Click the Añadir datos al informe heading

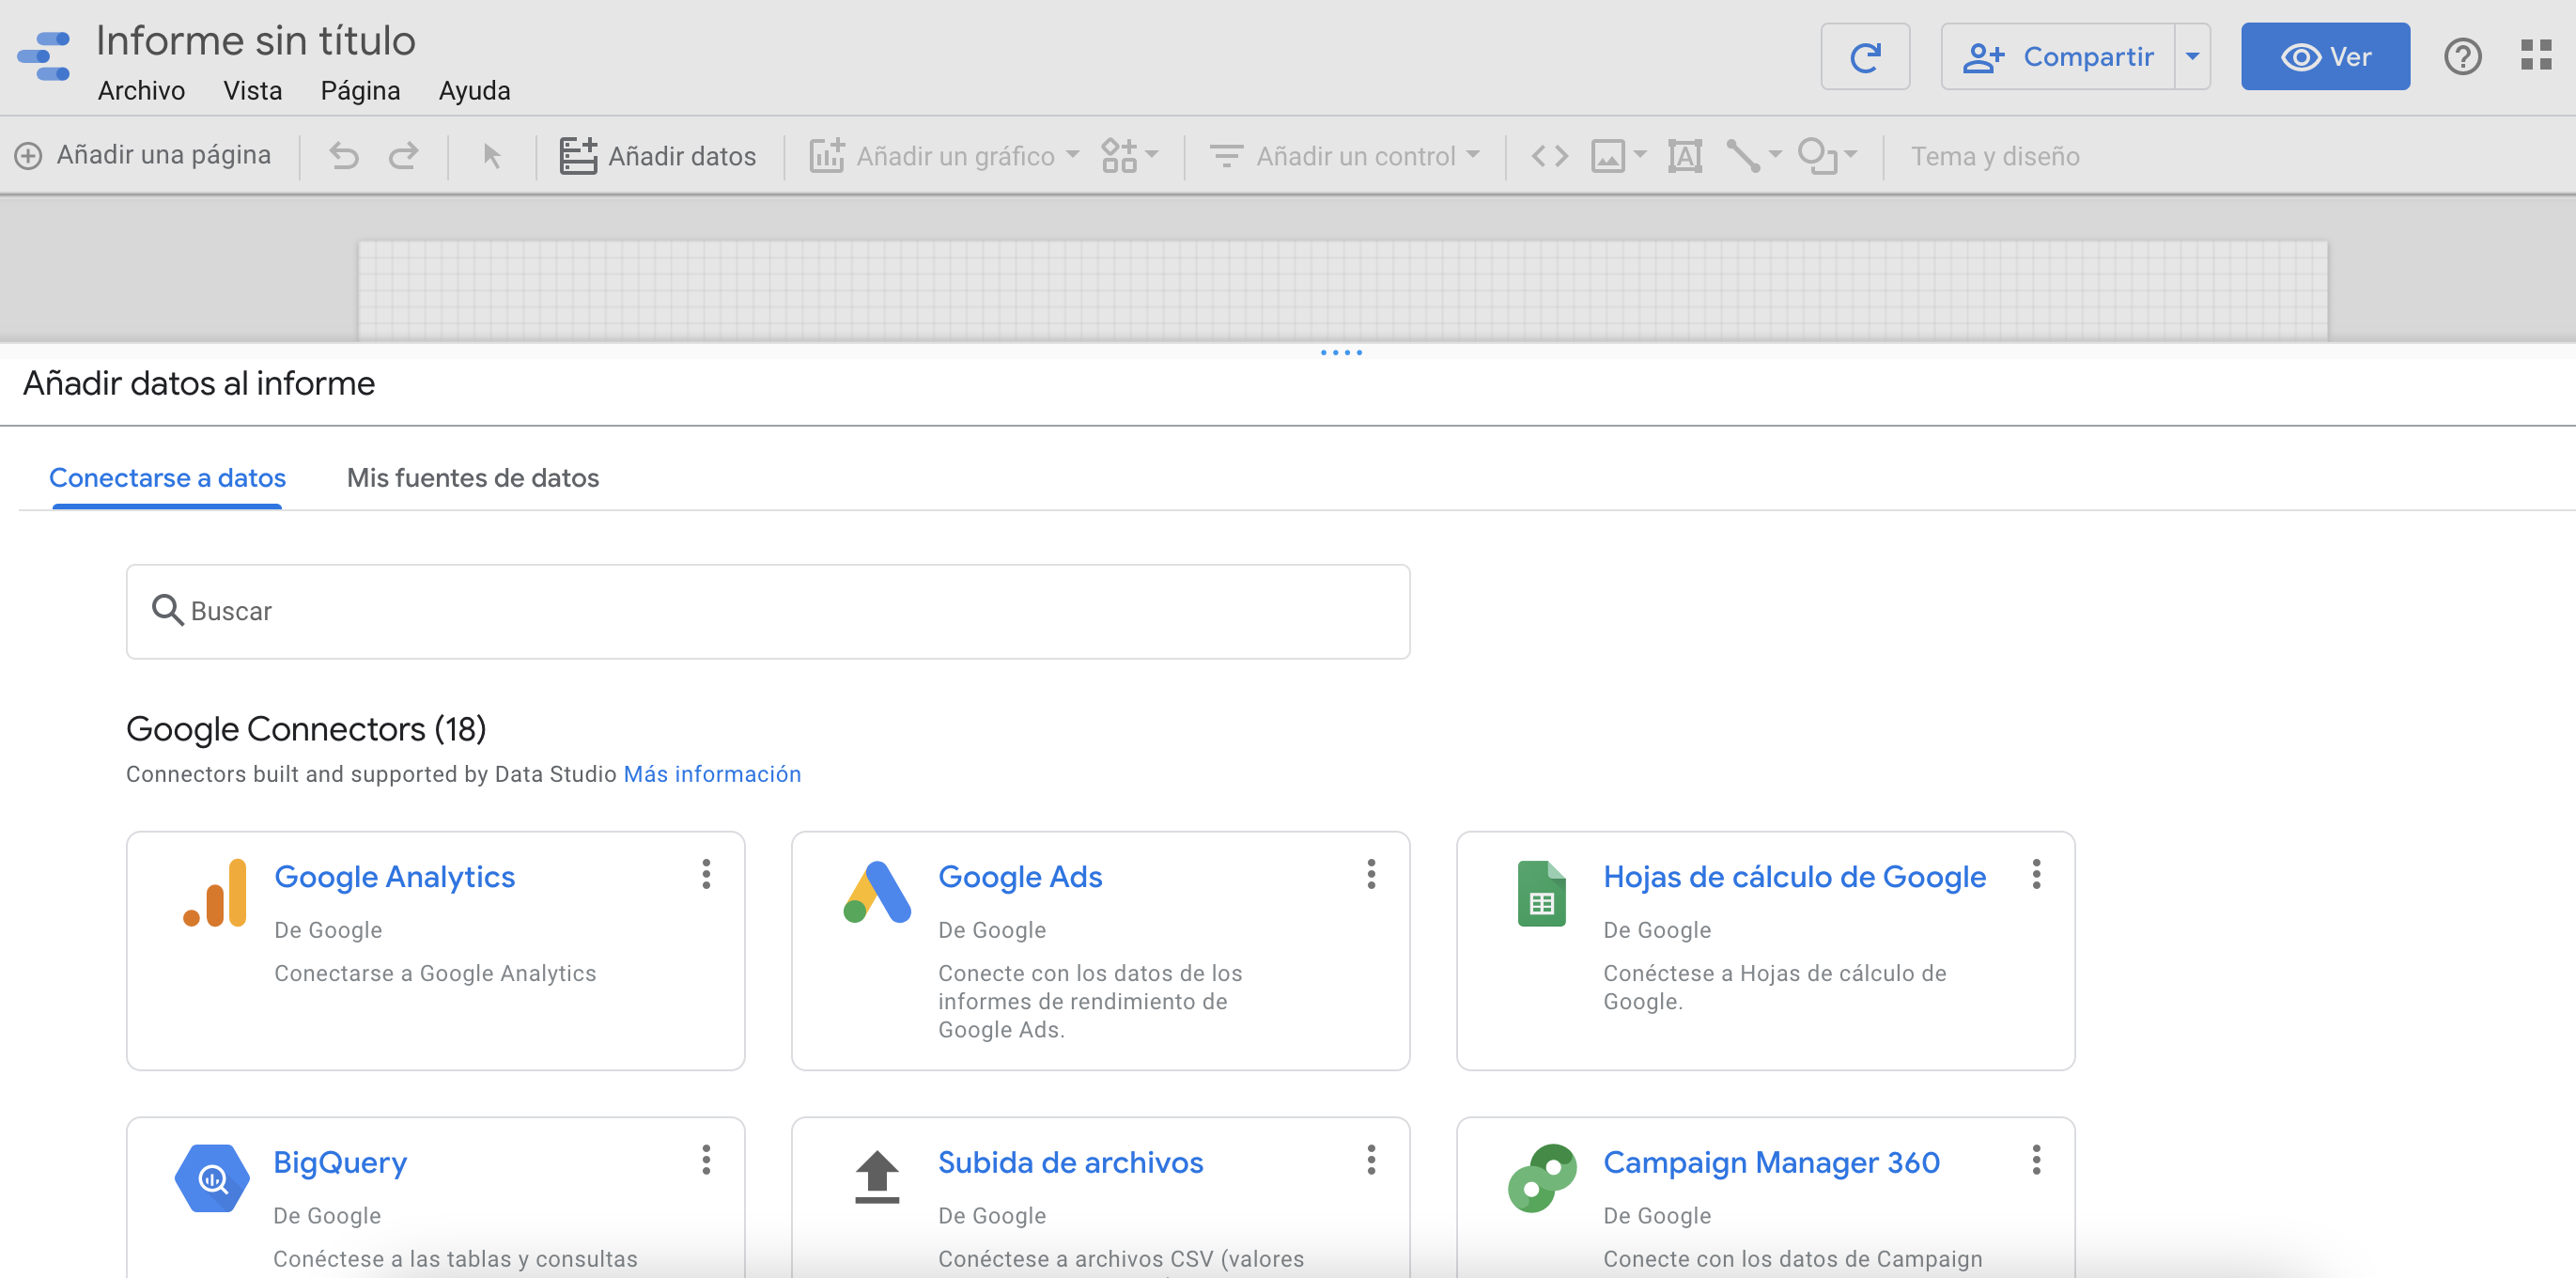(x=199, y=383)
